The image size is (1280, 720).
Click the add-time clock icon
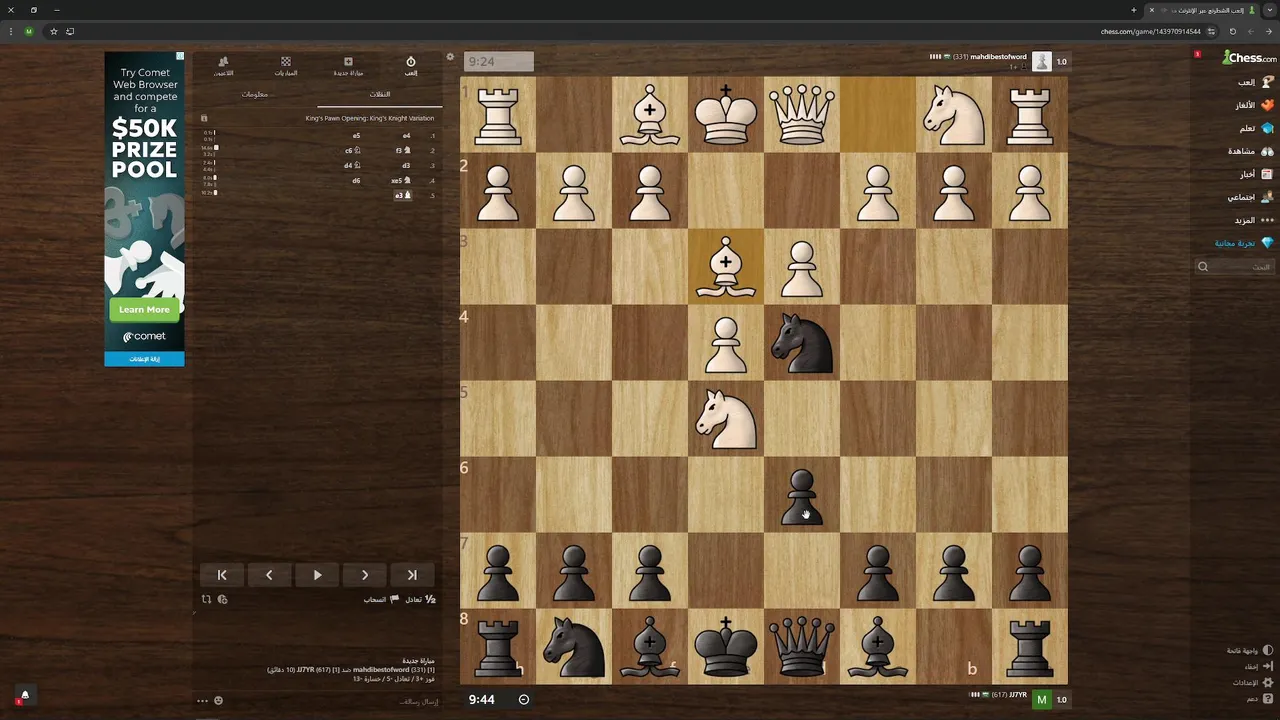222,599
